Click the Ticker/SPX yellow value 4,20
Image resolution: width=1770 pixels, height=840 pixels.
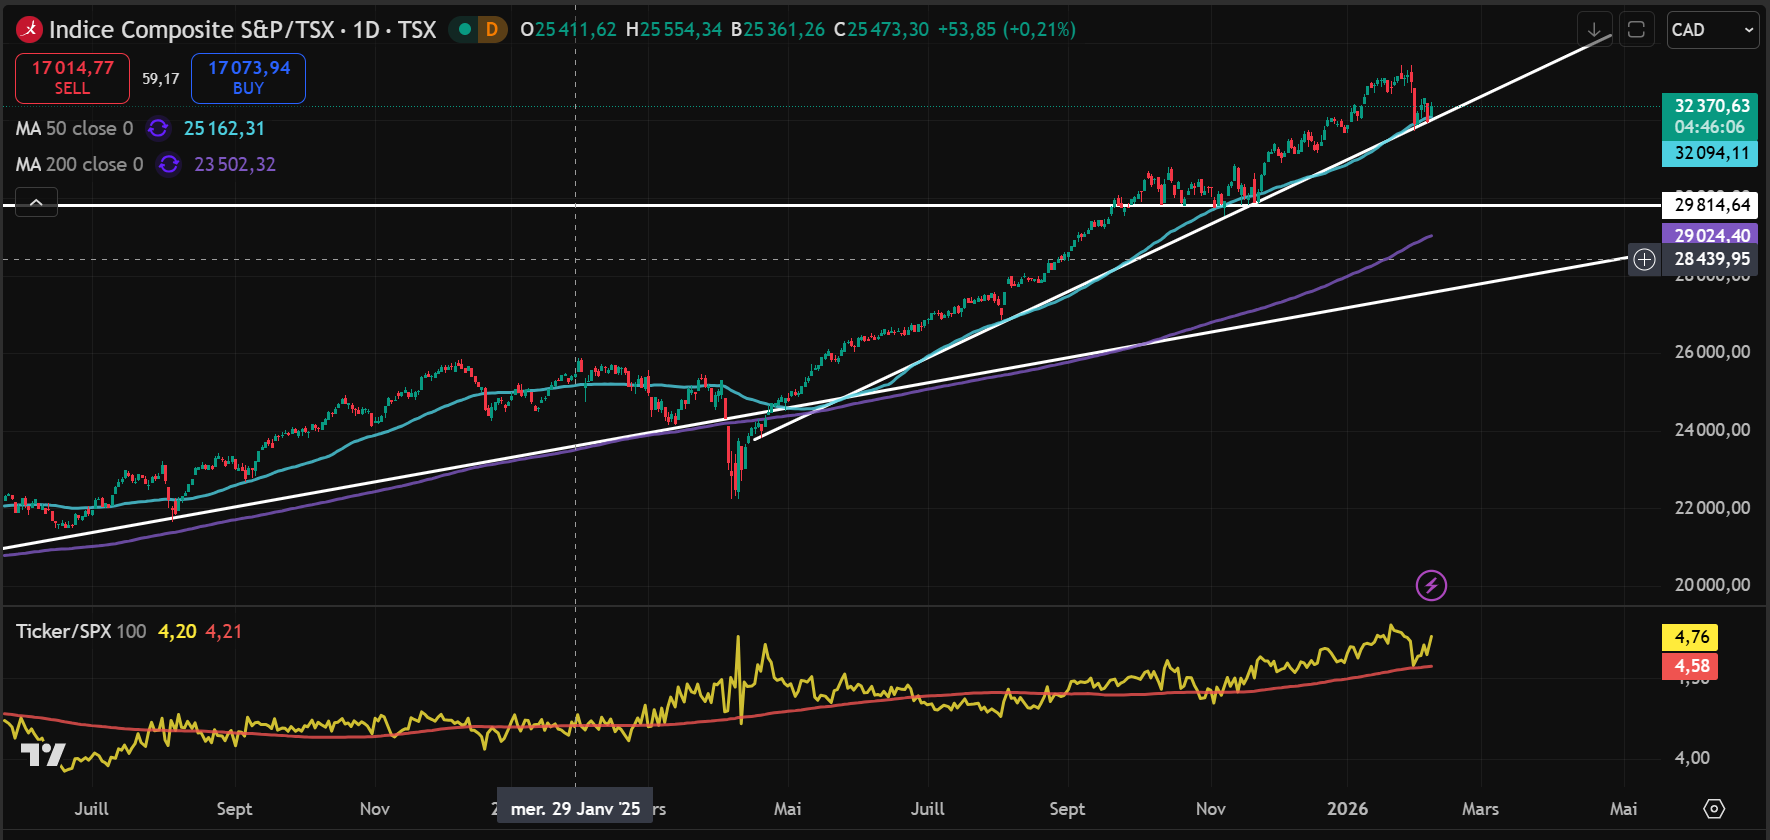point(177,631)
